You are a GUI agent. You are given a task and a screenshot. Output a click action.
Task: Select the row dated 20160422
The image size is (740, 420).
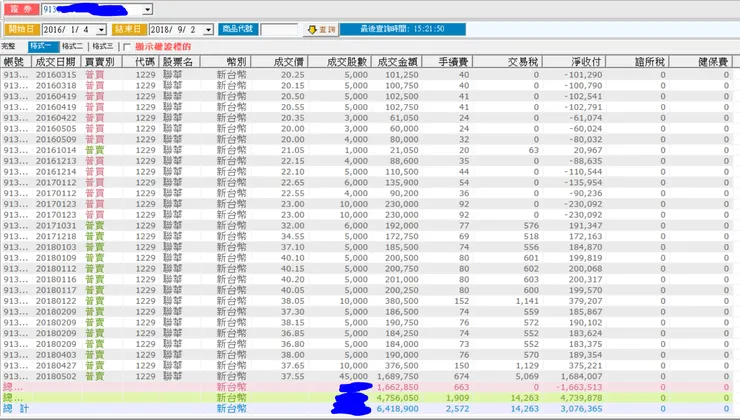tap(367, 118)
